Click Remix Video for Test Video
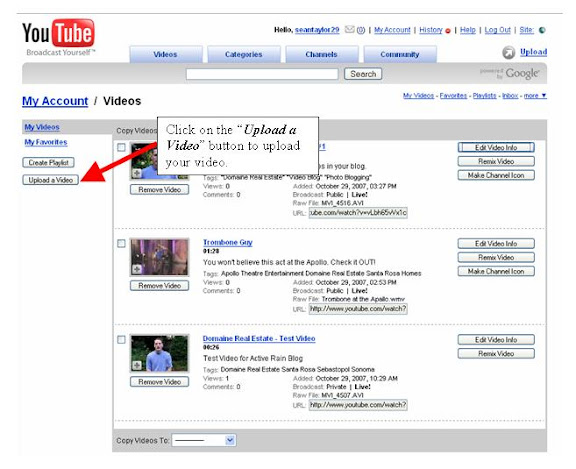This screenshot has width=576, height=469. [x=496, y=354]
